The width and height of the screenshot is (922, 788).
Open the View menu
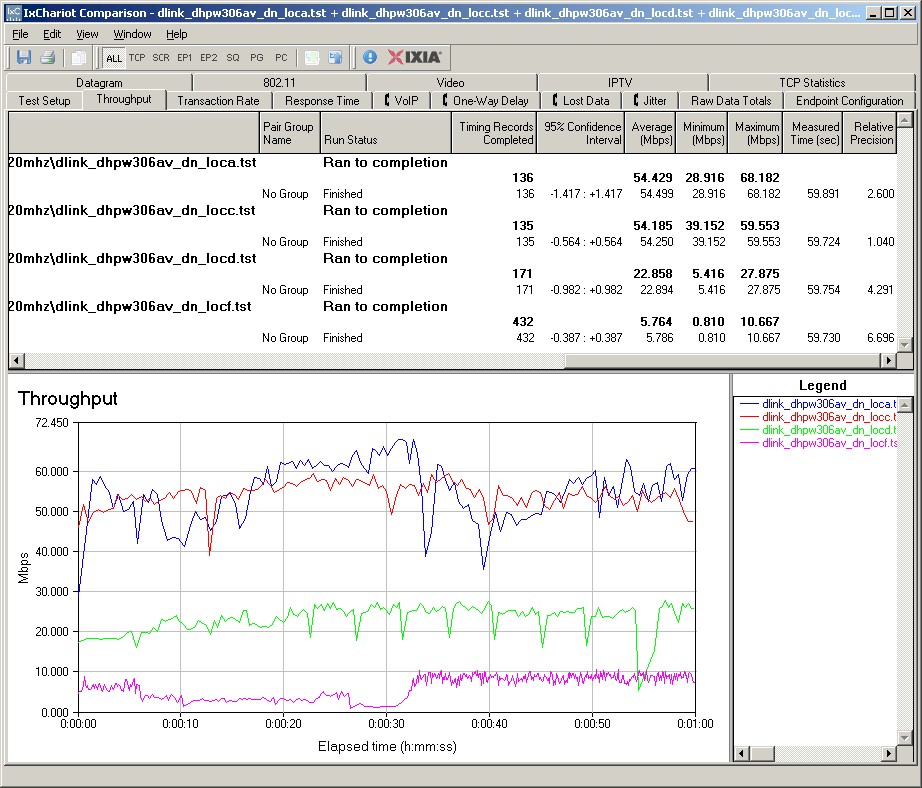pos(87,34)
